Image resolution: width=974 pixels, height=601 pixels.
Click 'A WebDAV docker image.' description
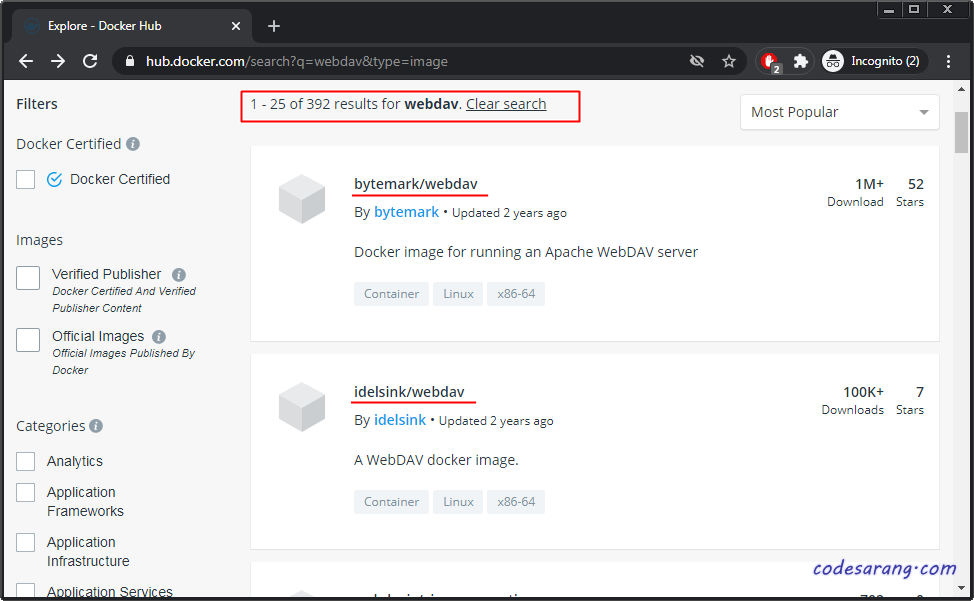point(436,460)
